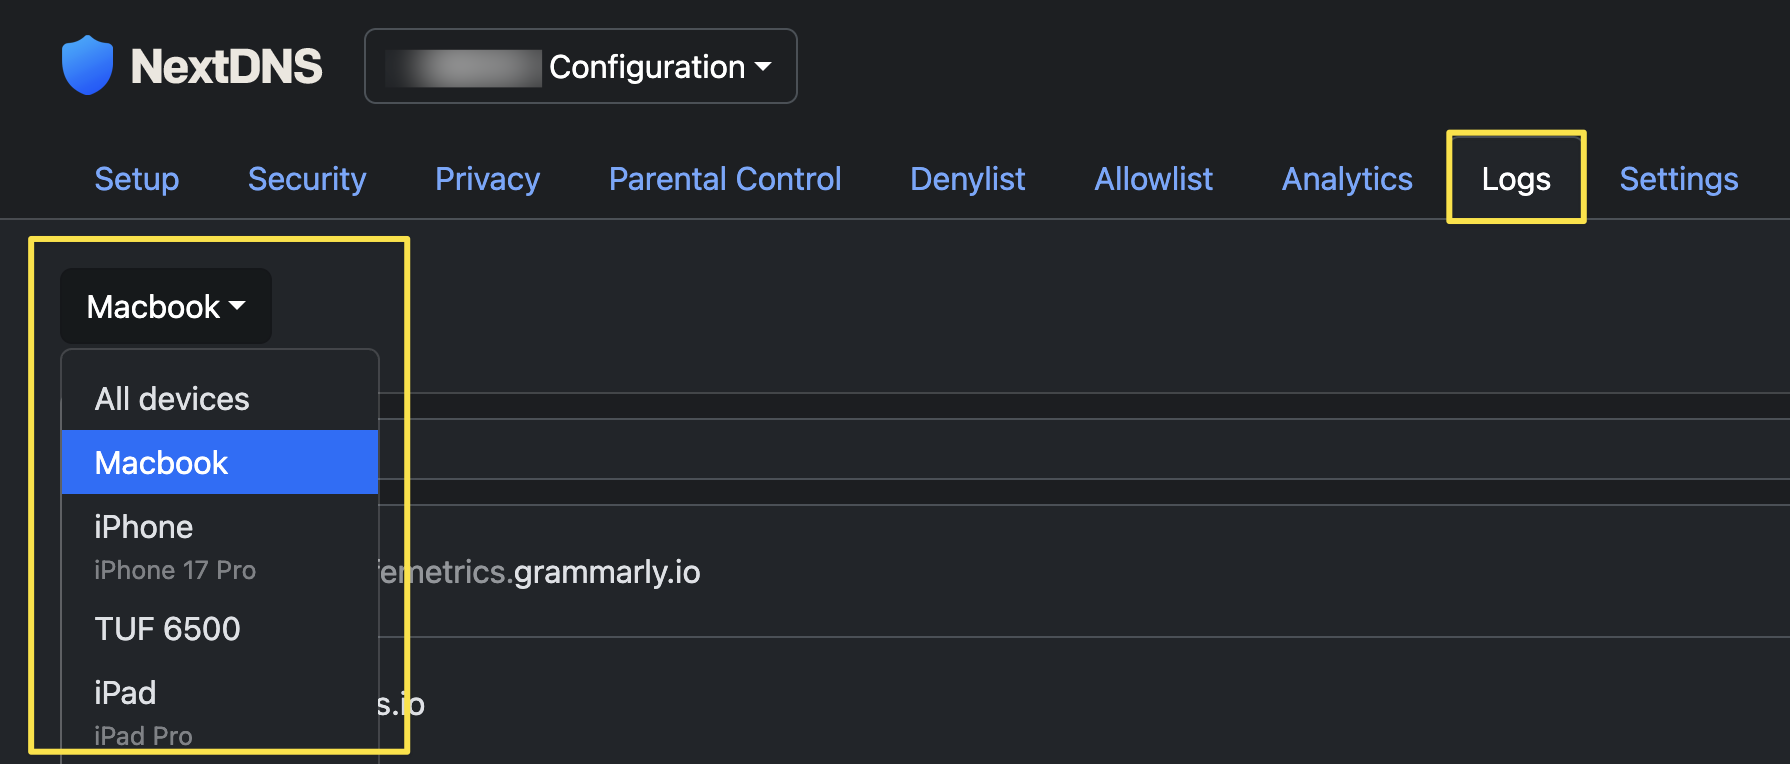Click the Configuration dropdown caret arrow
This screenshot has height=764, width=1790.
pos(763,67)
